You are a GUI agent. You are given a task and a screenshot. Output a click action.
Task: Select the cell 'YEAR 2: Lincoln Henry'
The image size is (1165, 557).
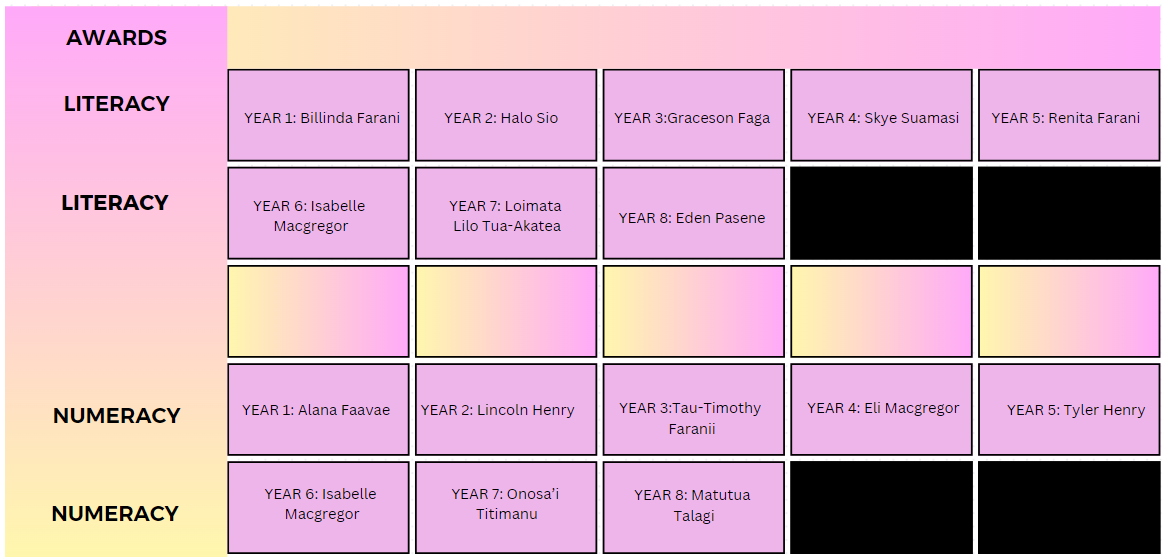pyautogui.click(x=506, y=409)
